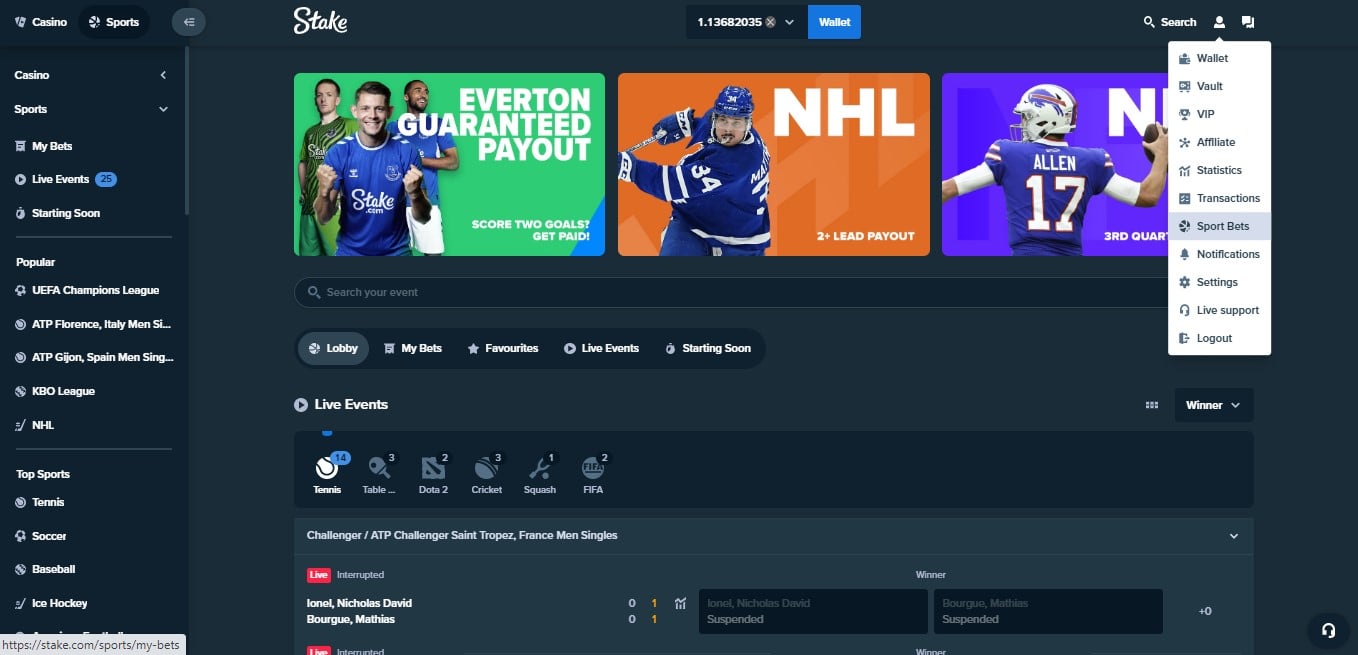Click suspended Ionel, Nicholas David odds
Viewport: 1358px width, 655px height.
click(813, 611)
